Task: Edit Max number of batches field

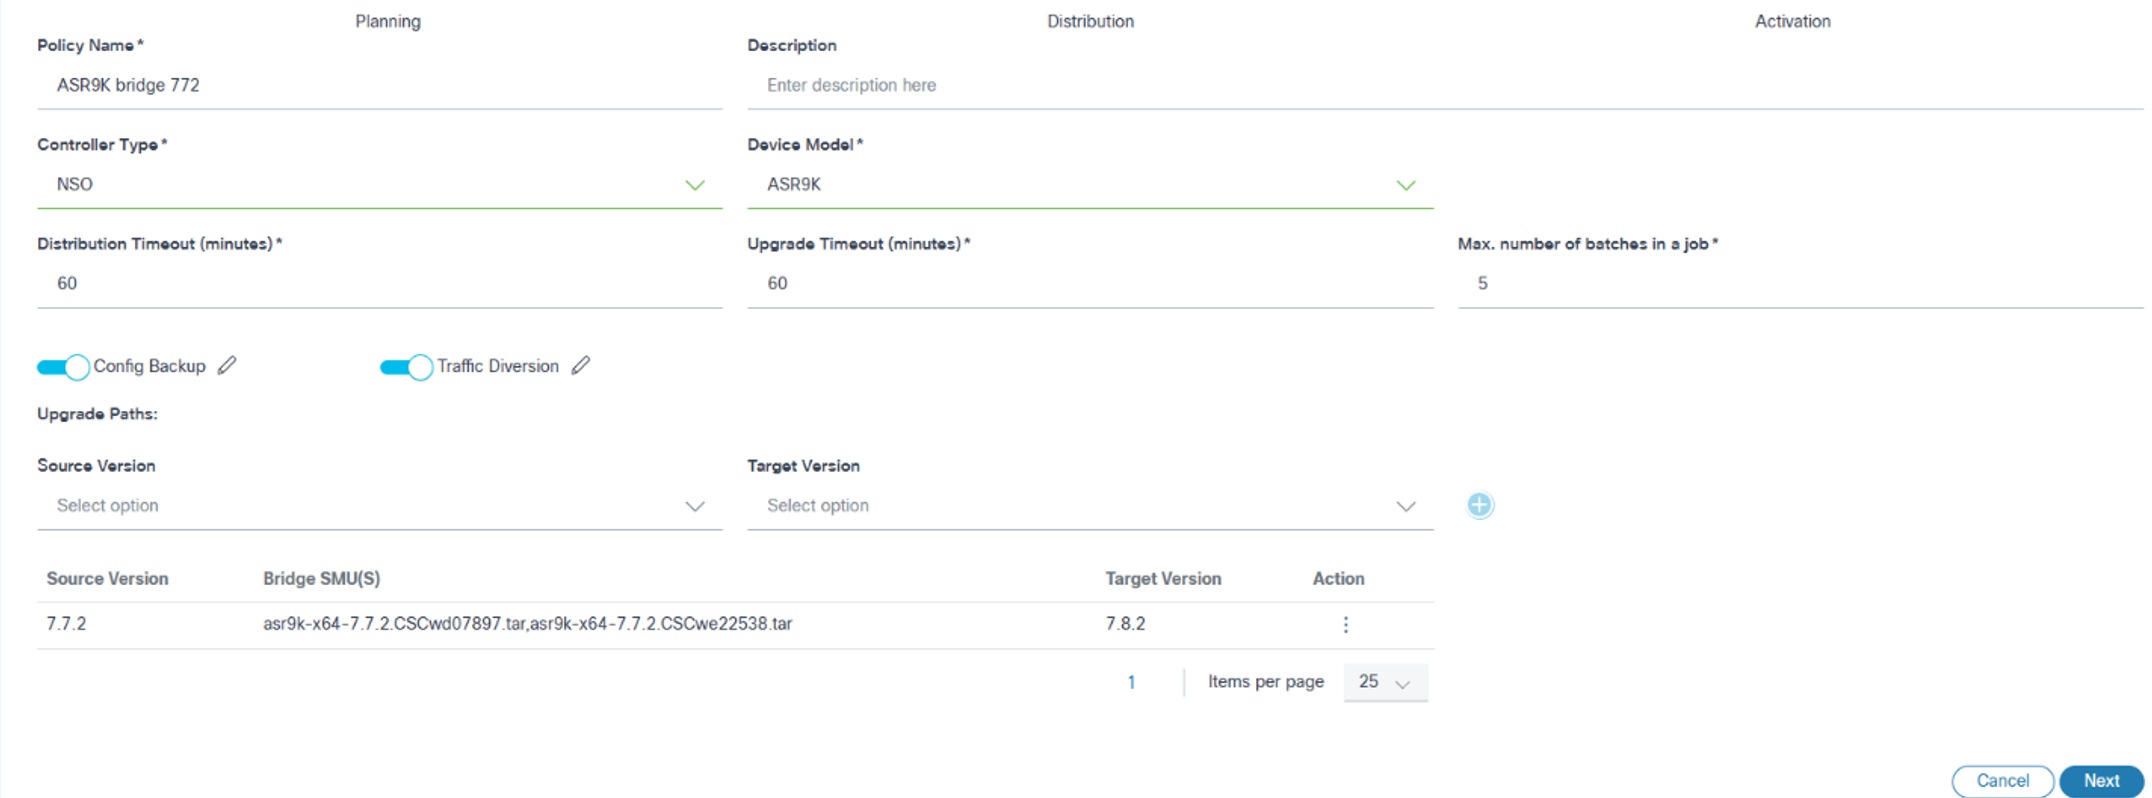Action: click(x=1800, y=284)
